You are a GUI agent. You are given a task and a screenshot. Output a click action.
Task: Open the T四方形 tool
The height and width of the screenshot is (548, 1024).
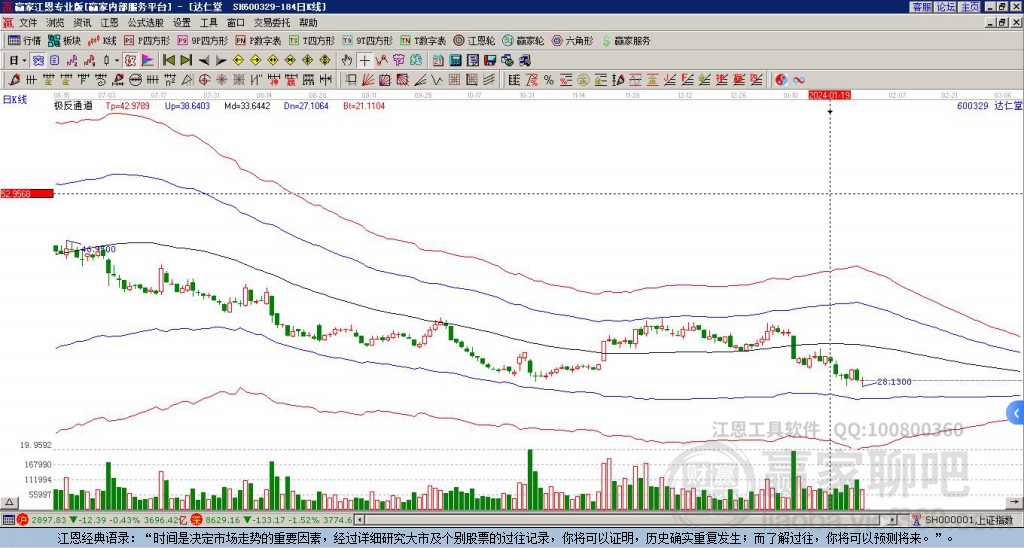pos(312,40)
